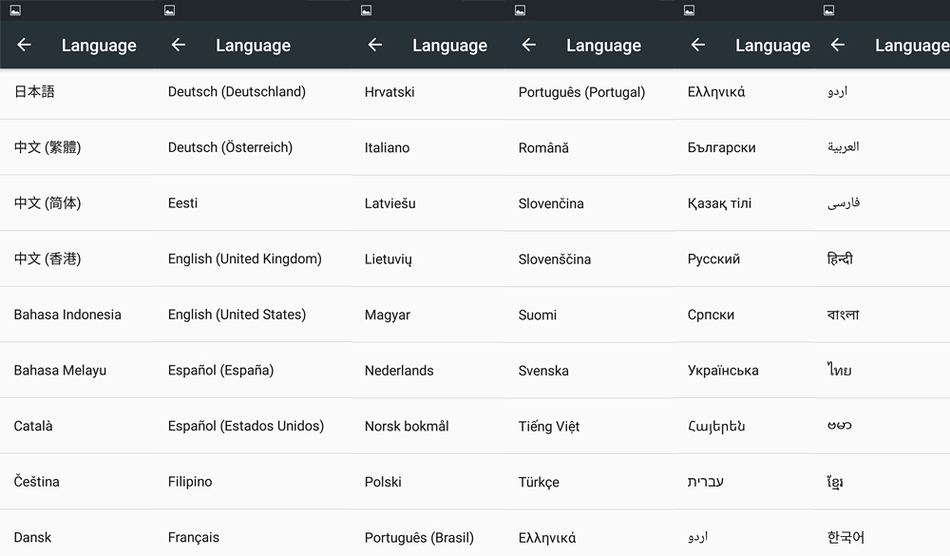Choose Español (Estados Unidos) from list
The image size is (950, 556).
point(246,426)
